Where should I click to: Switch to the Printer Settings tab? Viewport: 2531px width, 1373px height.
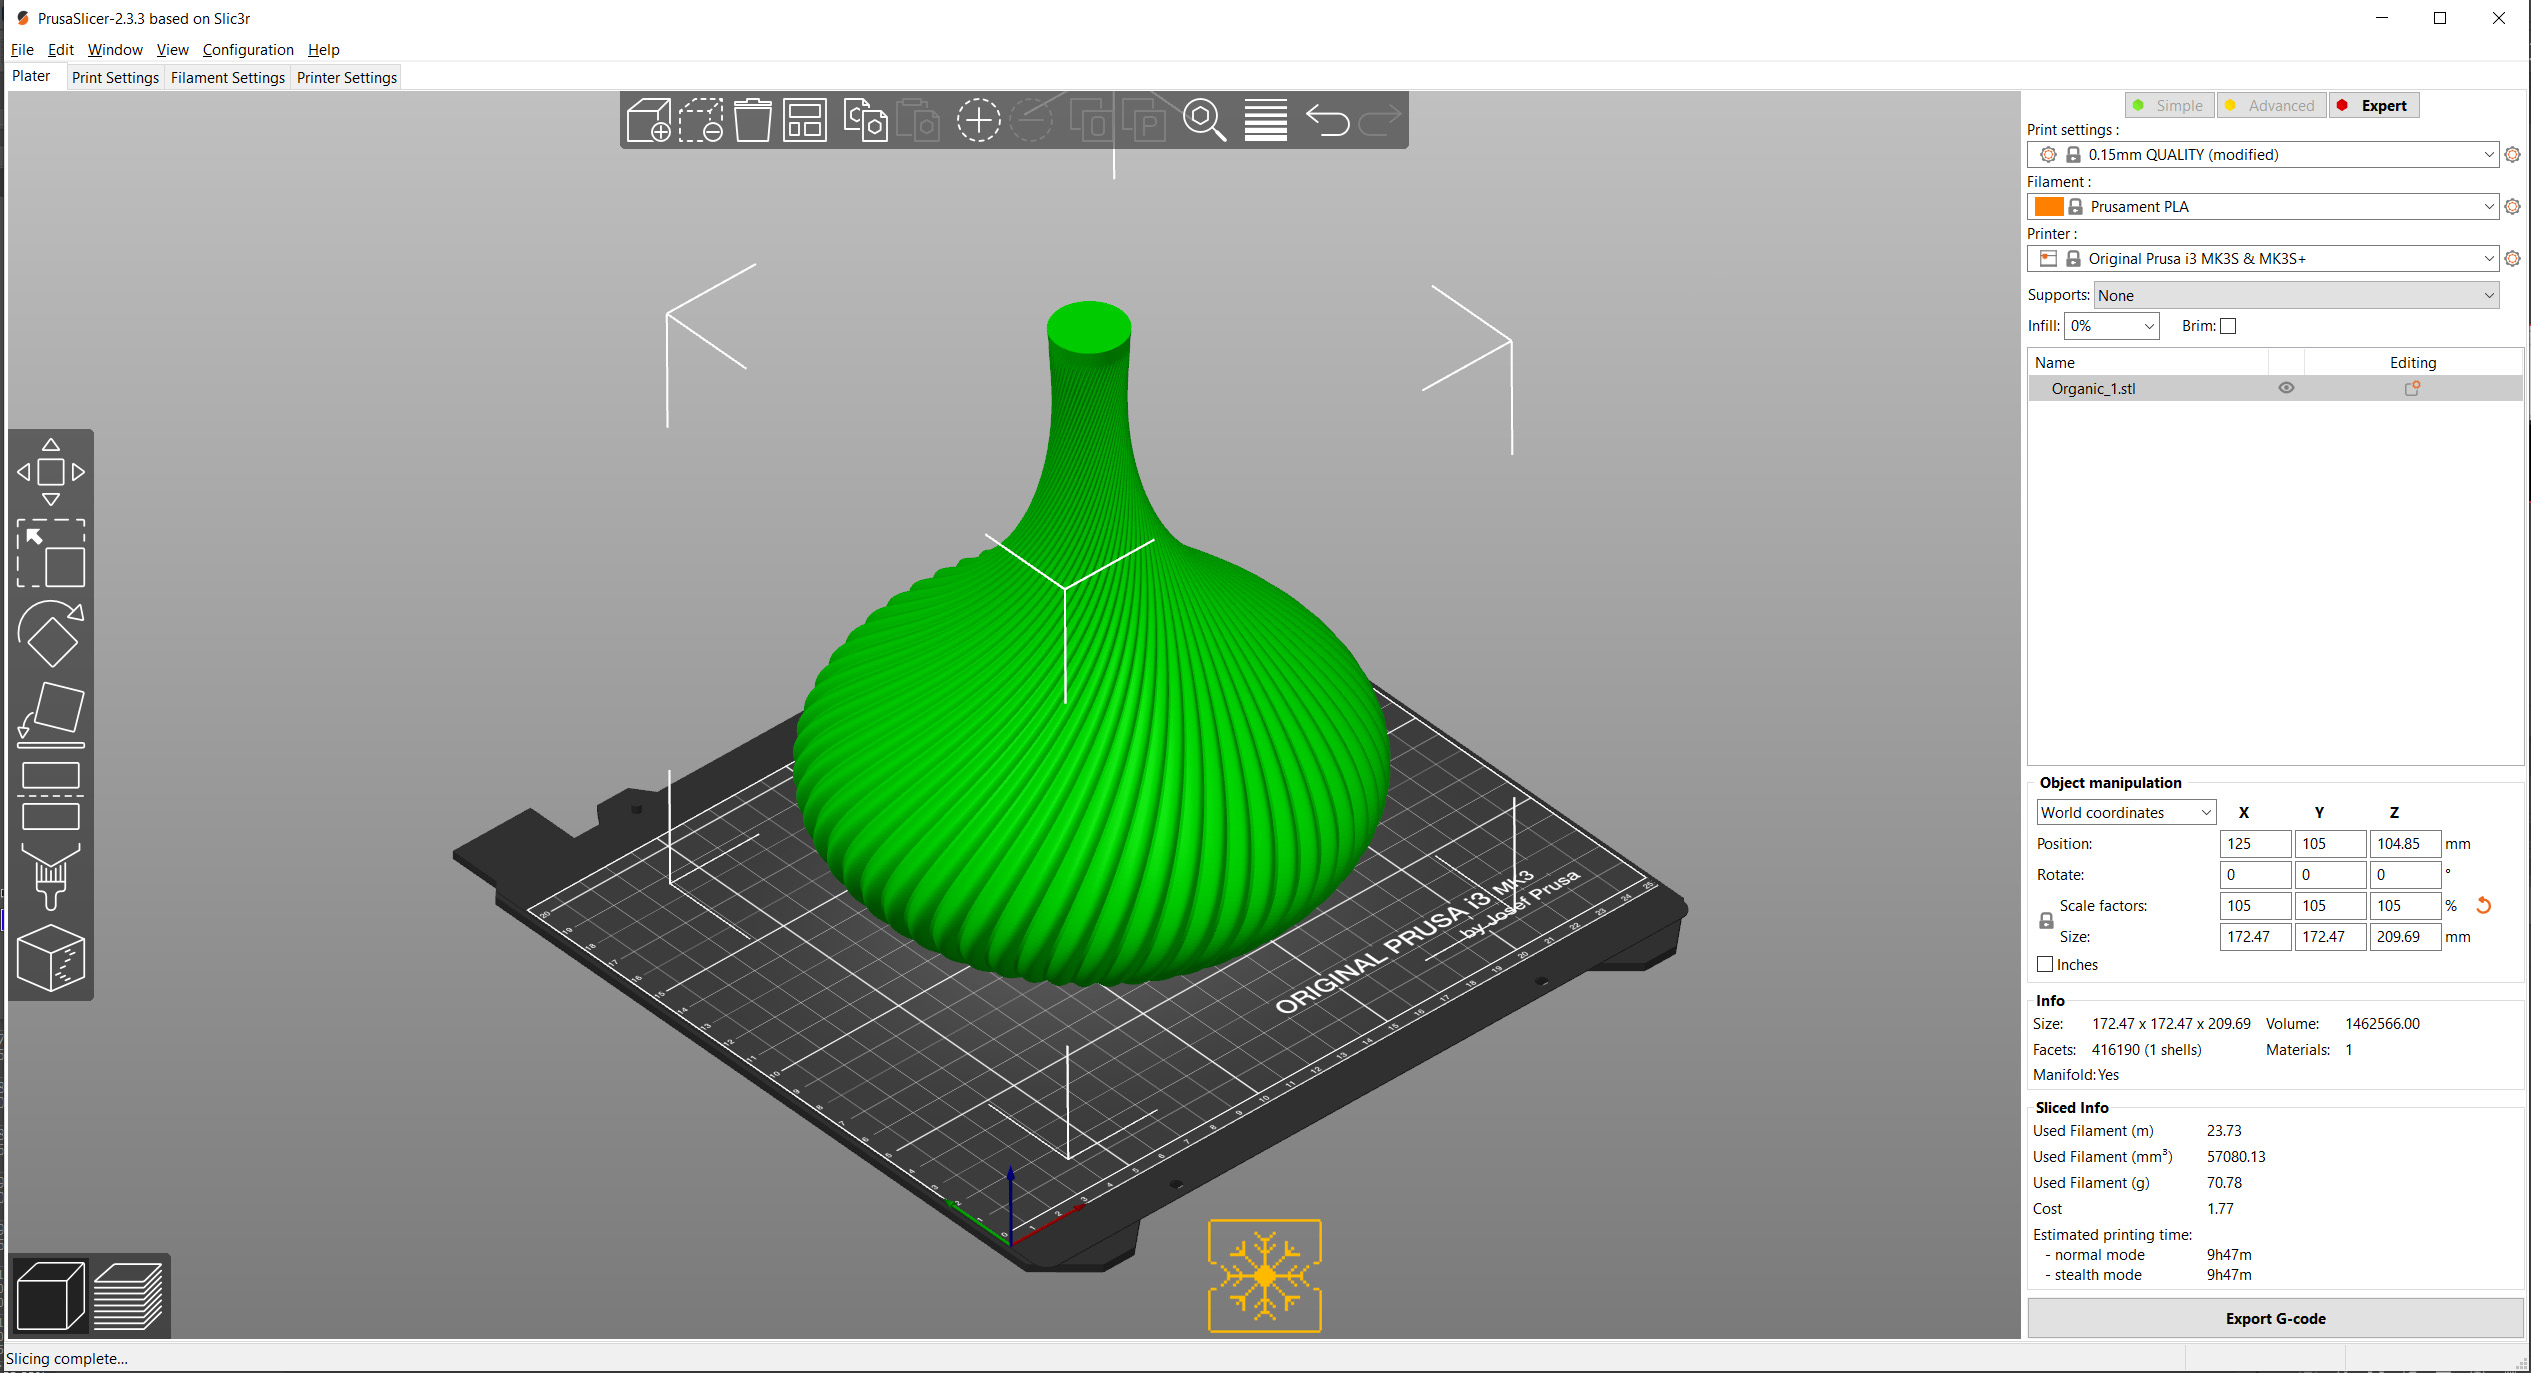(x=345, y=77)
